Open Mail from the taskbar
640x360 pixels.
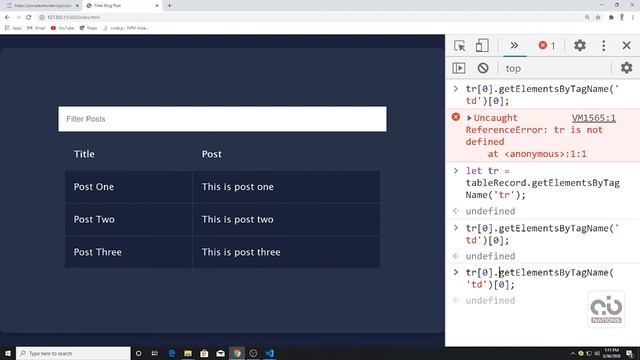pos(220,353)
